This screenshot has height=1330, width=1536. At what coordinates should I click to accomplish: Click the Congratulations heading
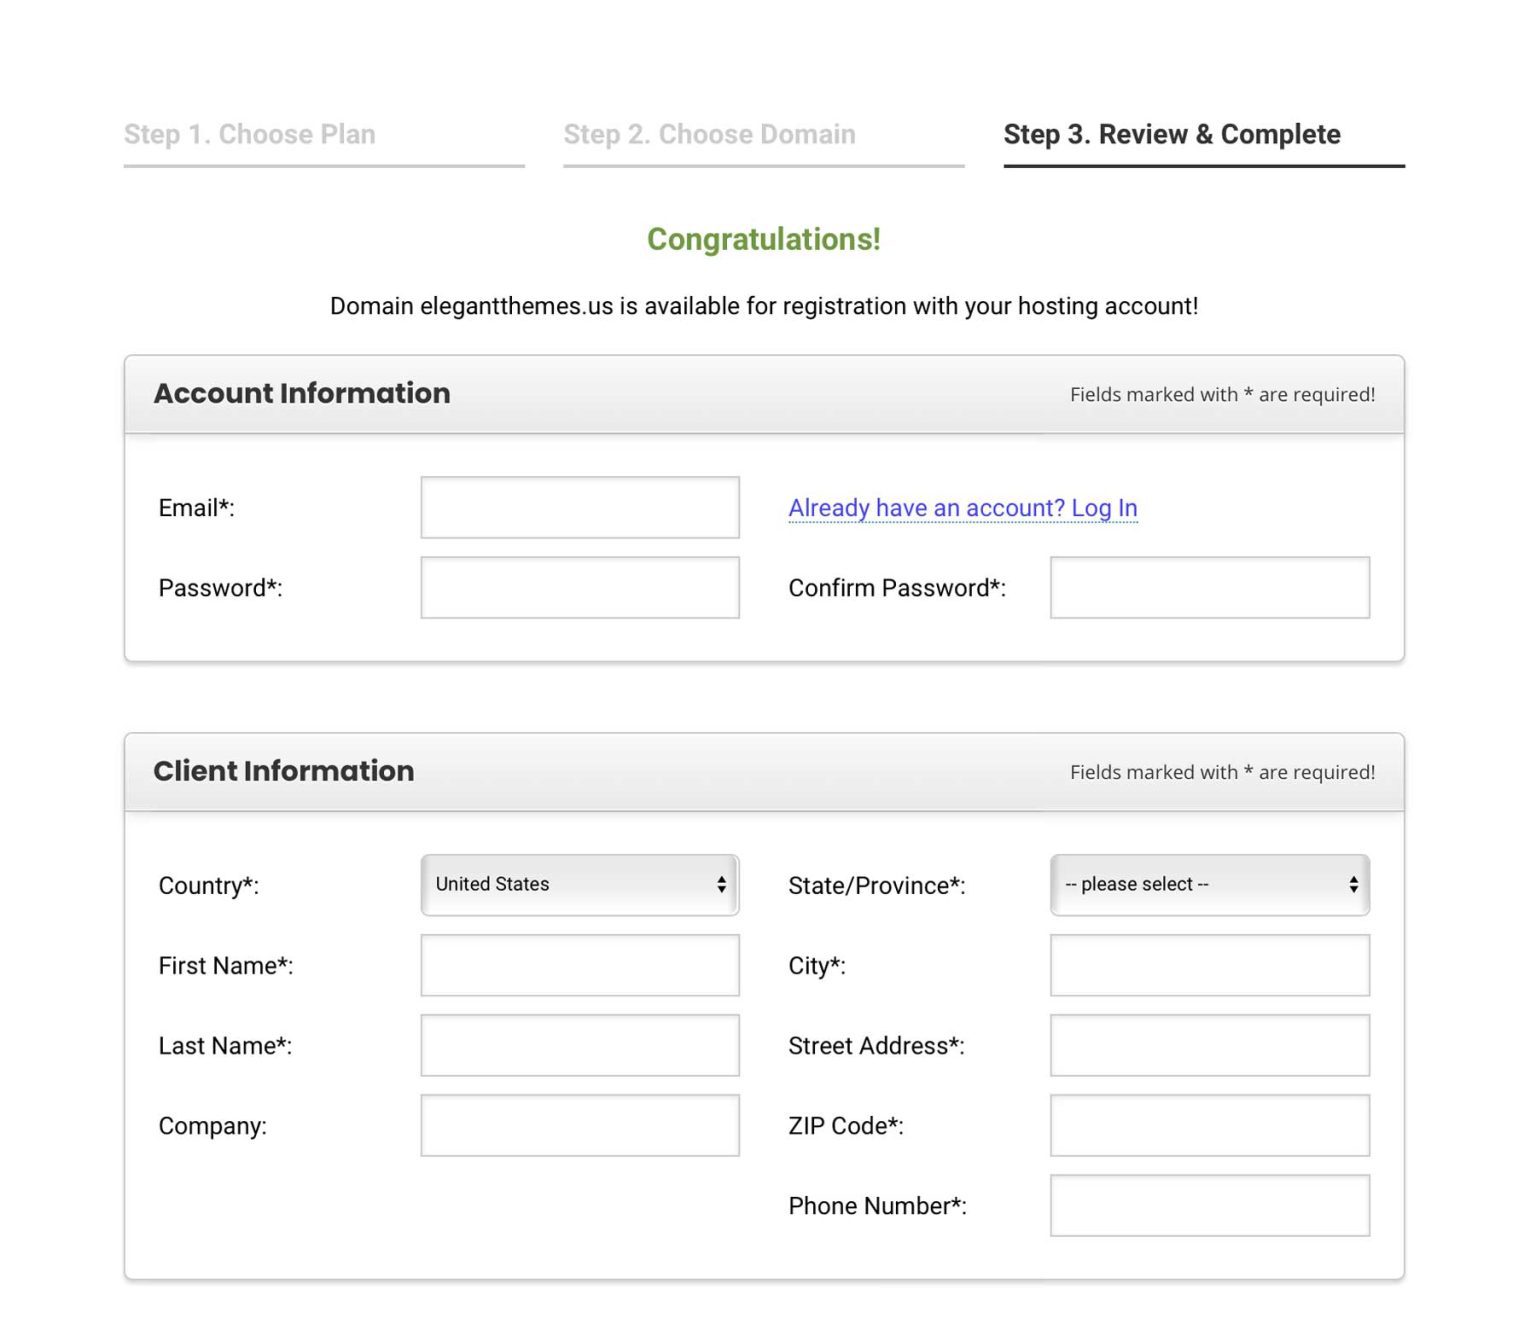click(763, 239)
